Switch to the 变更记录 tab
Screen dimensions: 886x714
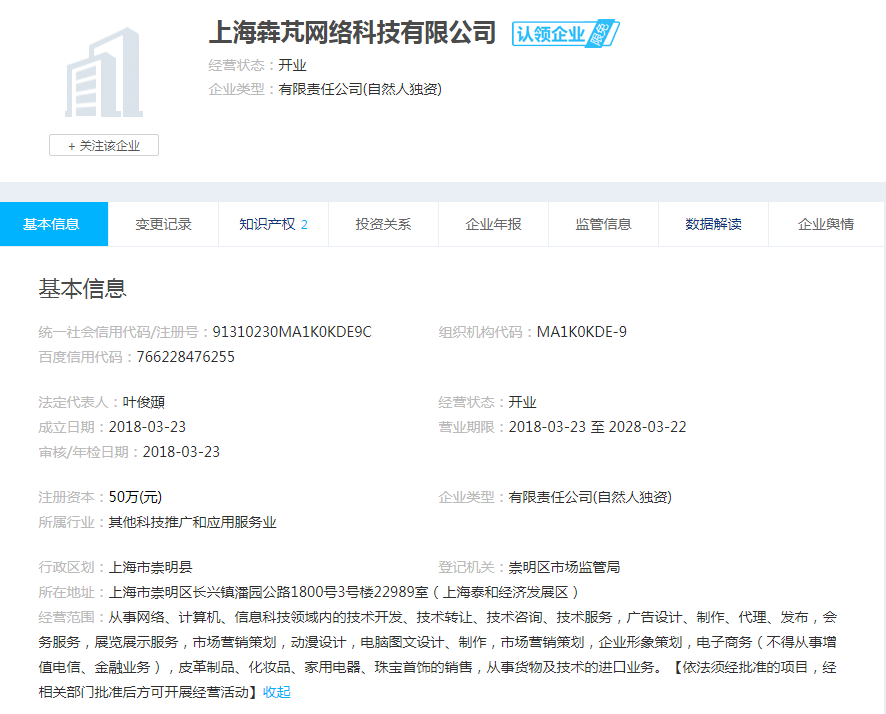163,224
